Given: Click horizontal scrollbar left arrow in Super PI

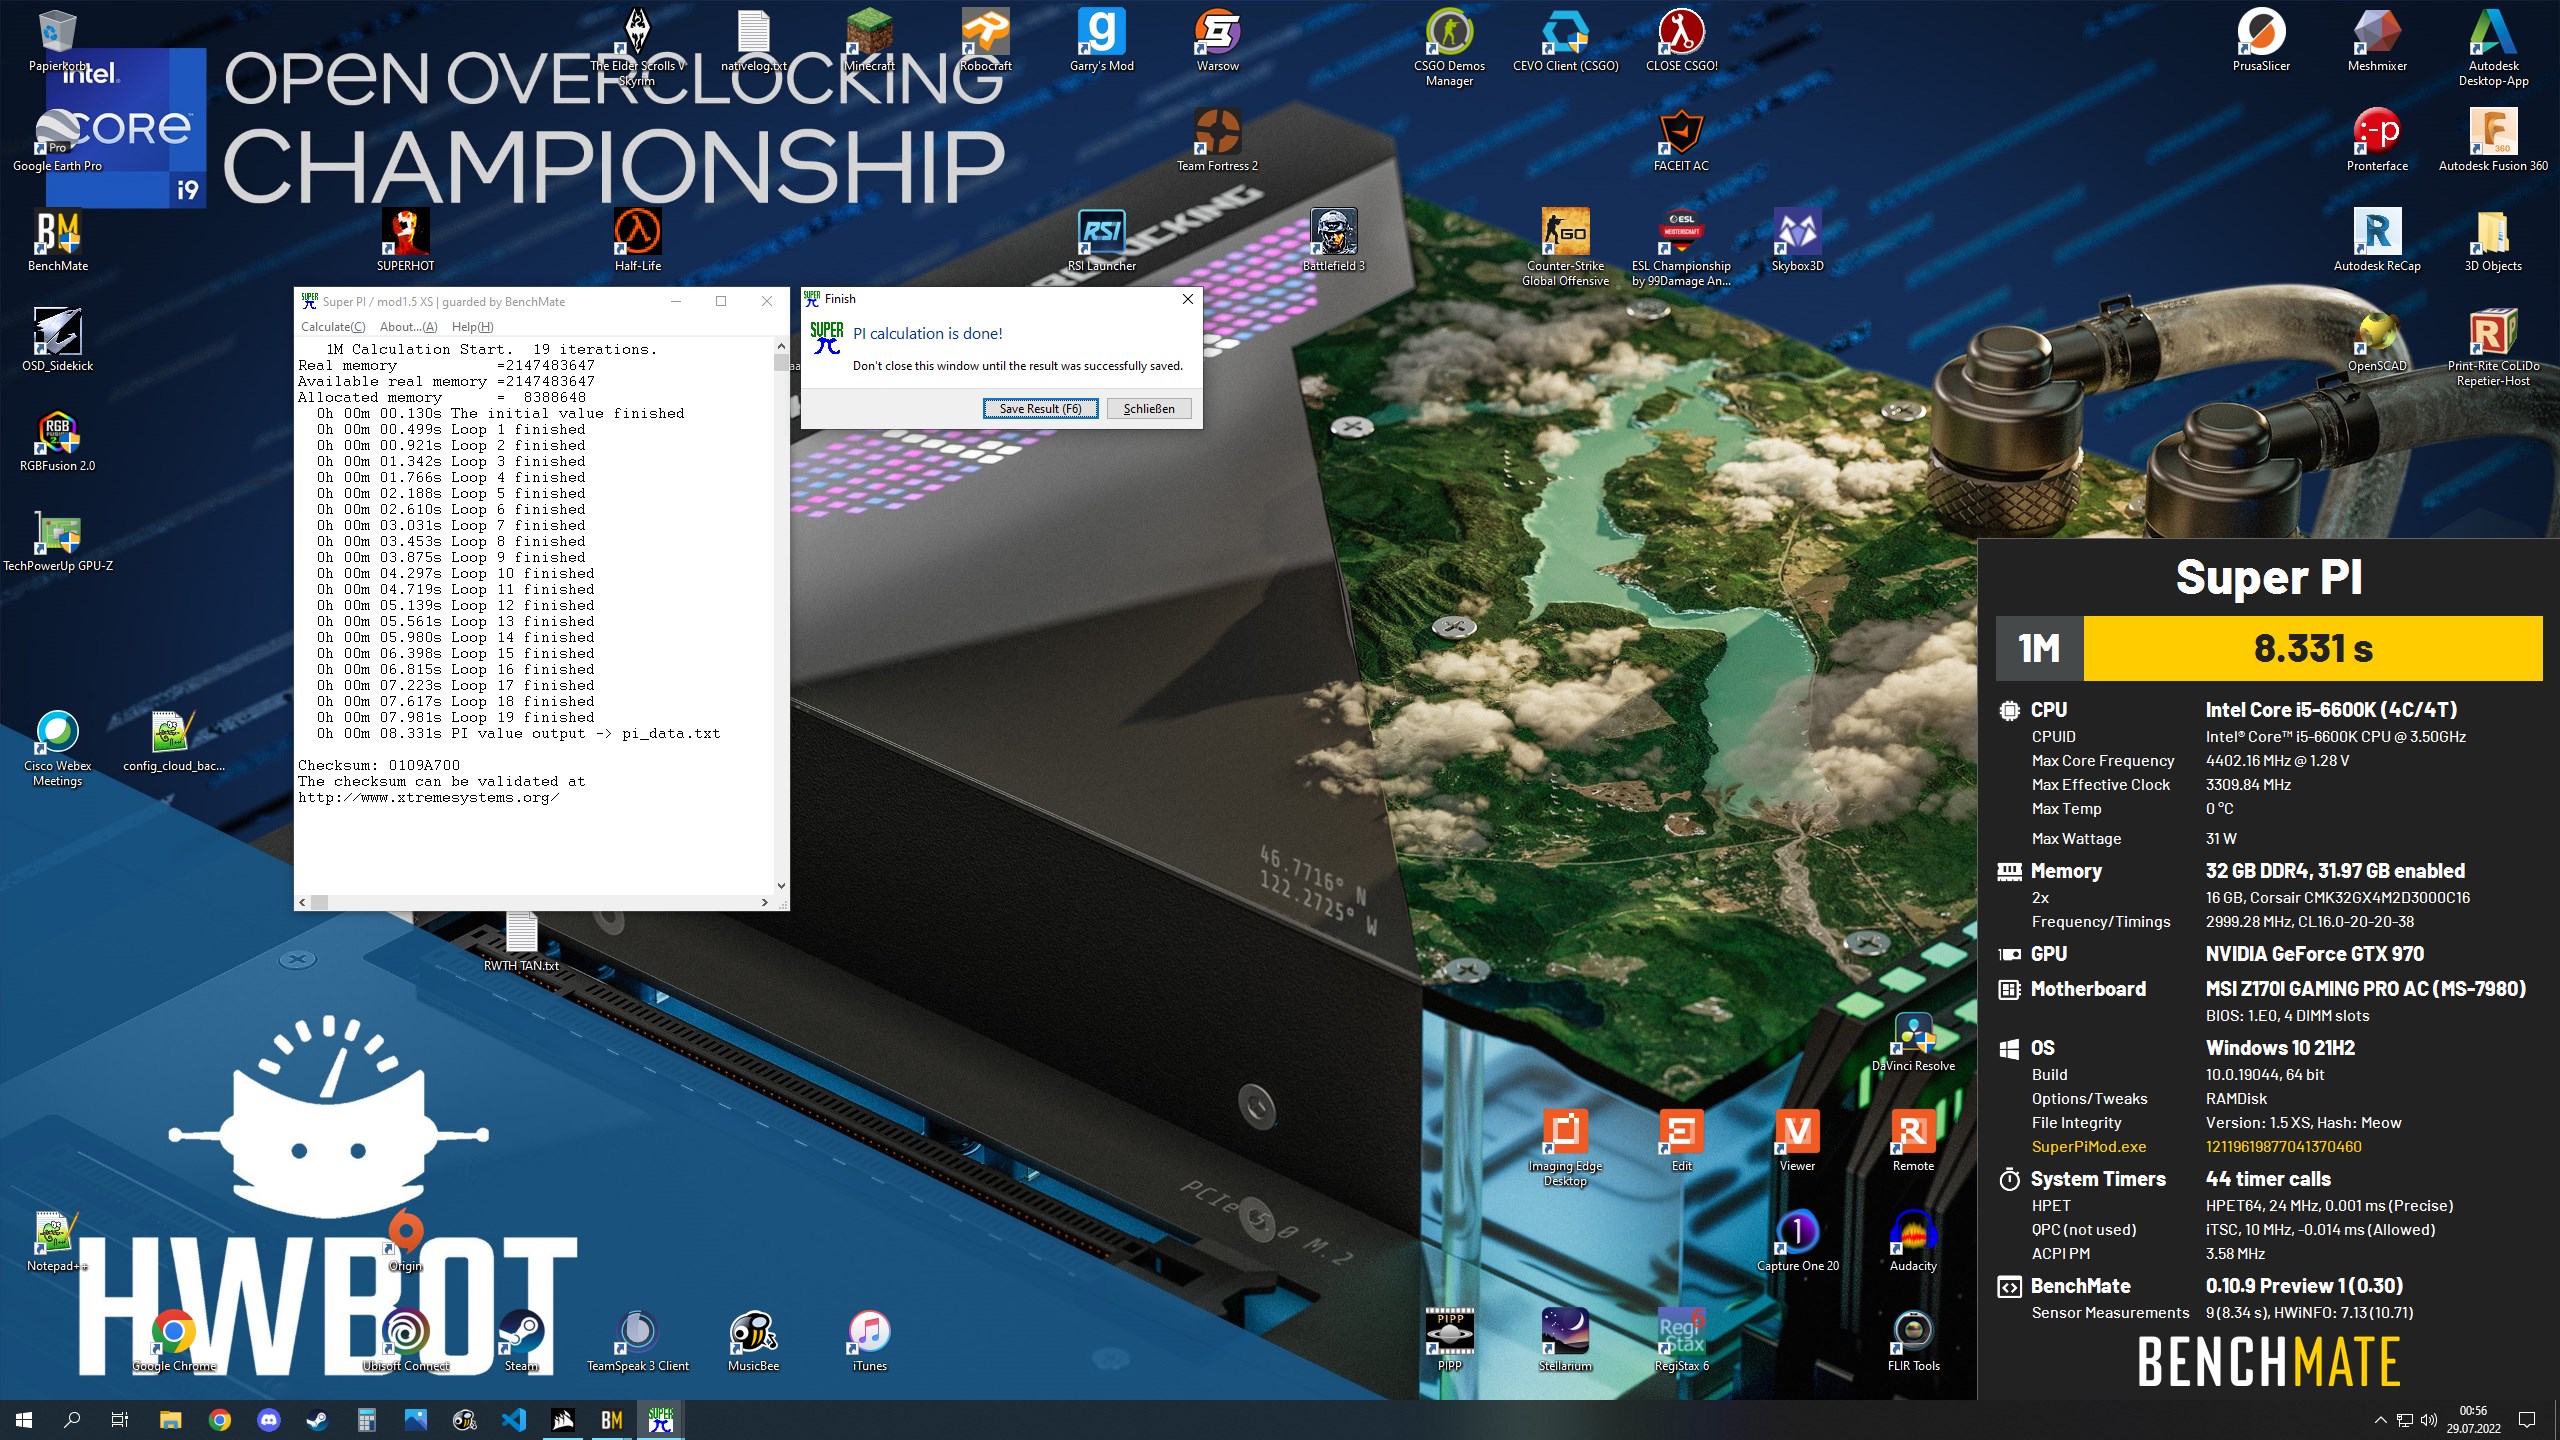Looking at the screenshot, I should point(303,902).
